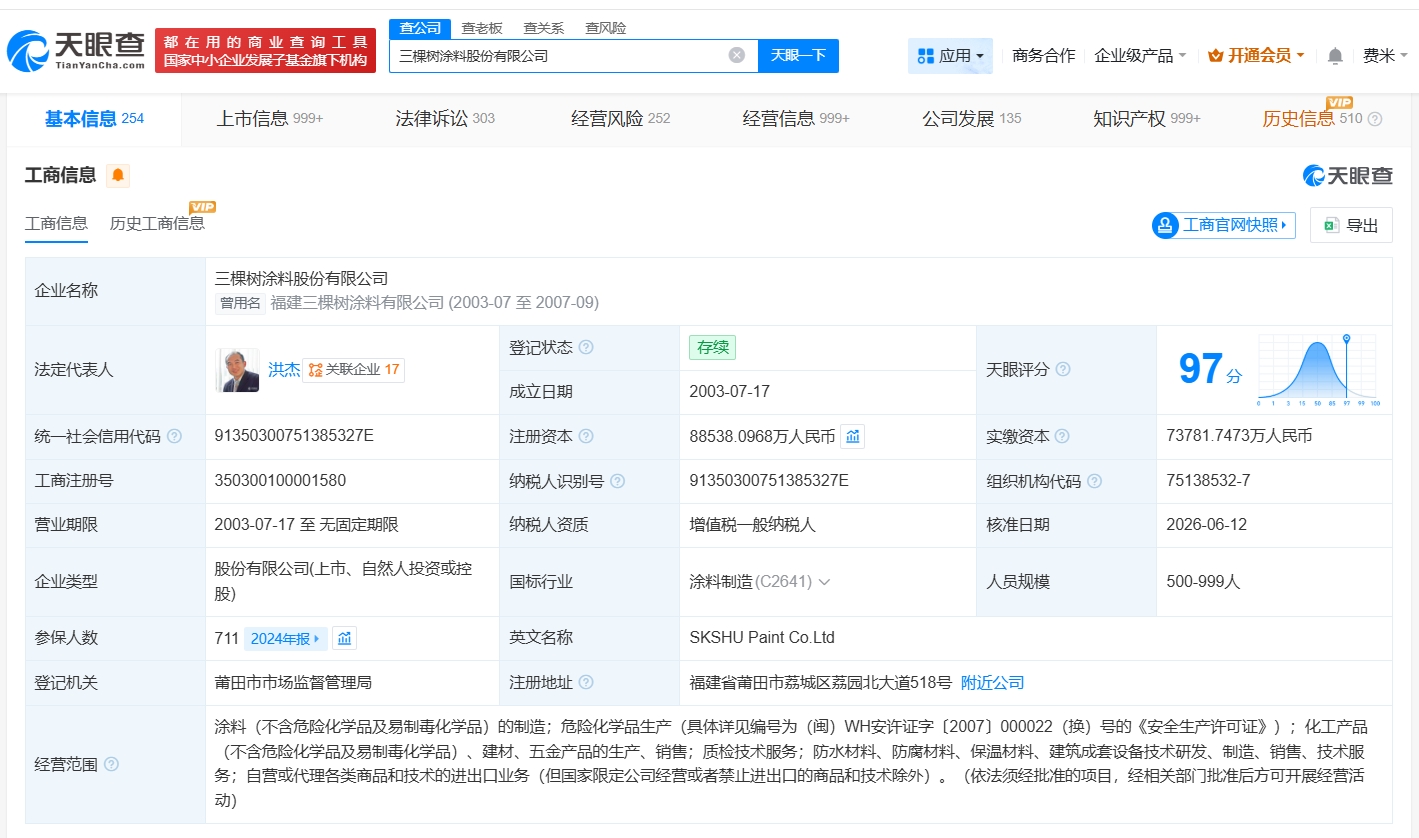Click the taxpayer type 增值税一般纳税人
This screenshot has height=838, width=1419.
click(x=753, y=525)
